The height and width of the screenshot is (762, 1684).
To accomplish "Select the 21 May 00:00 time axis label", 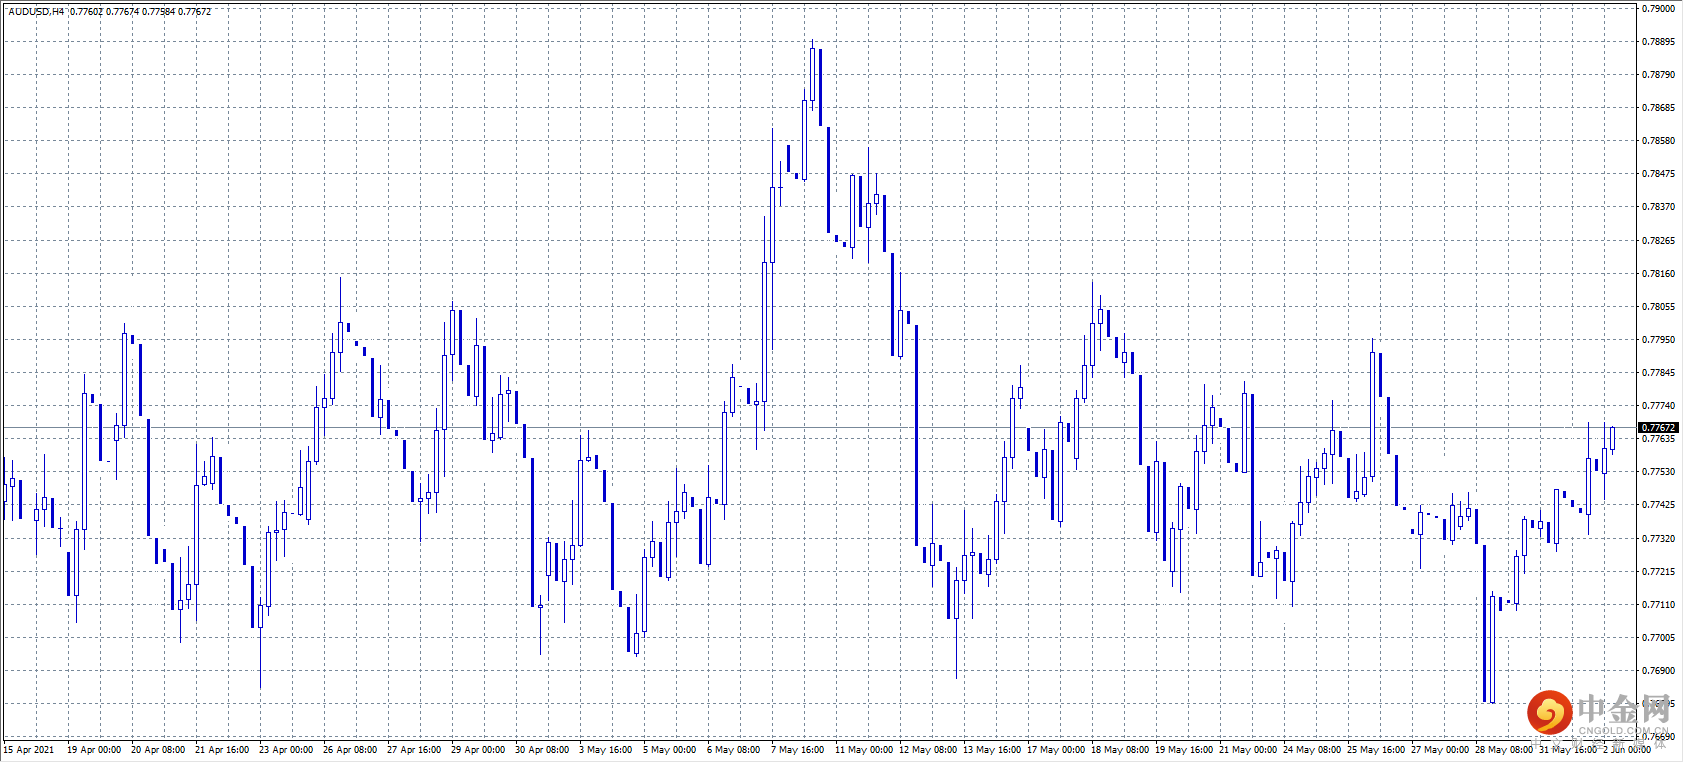I will click(x=1248, y=750).
